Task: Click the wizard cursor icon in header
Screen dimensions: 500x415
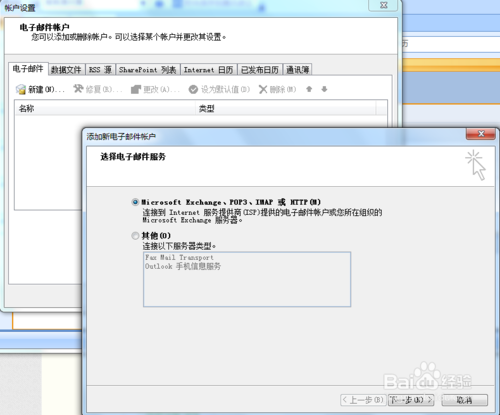Action: tap(476, 165)
